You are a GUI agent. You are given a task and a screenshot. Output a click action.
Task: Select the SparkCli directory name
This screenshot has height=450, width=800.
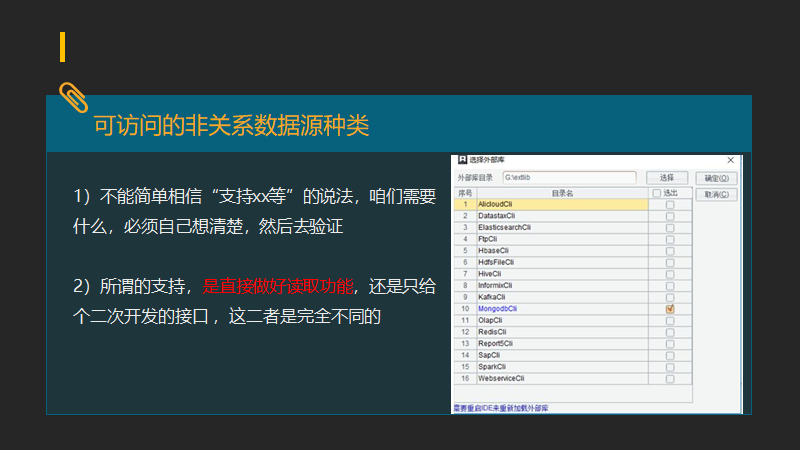click(x=492, y=367)
